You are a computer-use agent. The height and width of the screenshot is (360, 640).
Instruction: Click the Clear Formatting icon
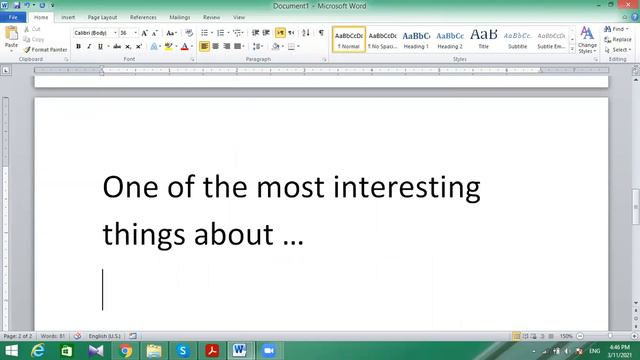[x=189, y=33]
